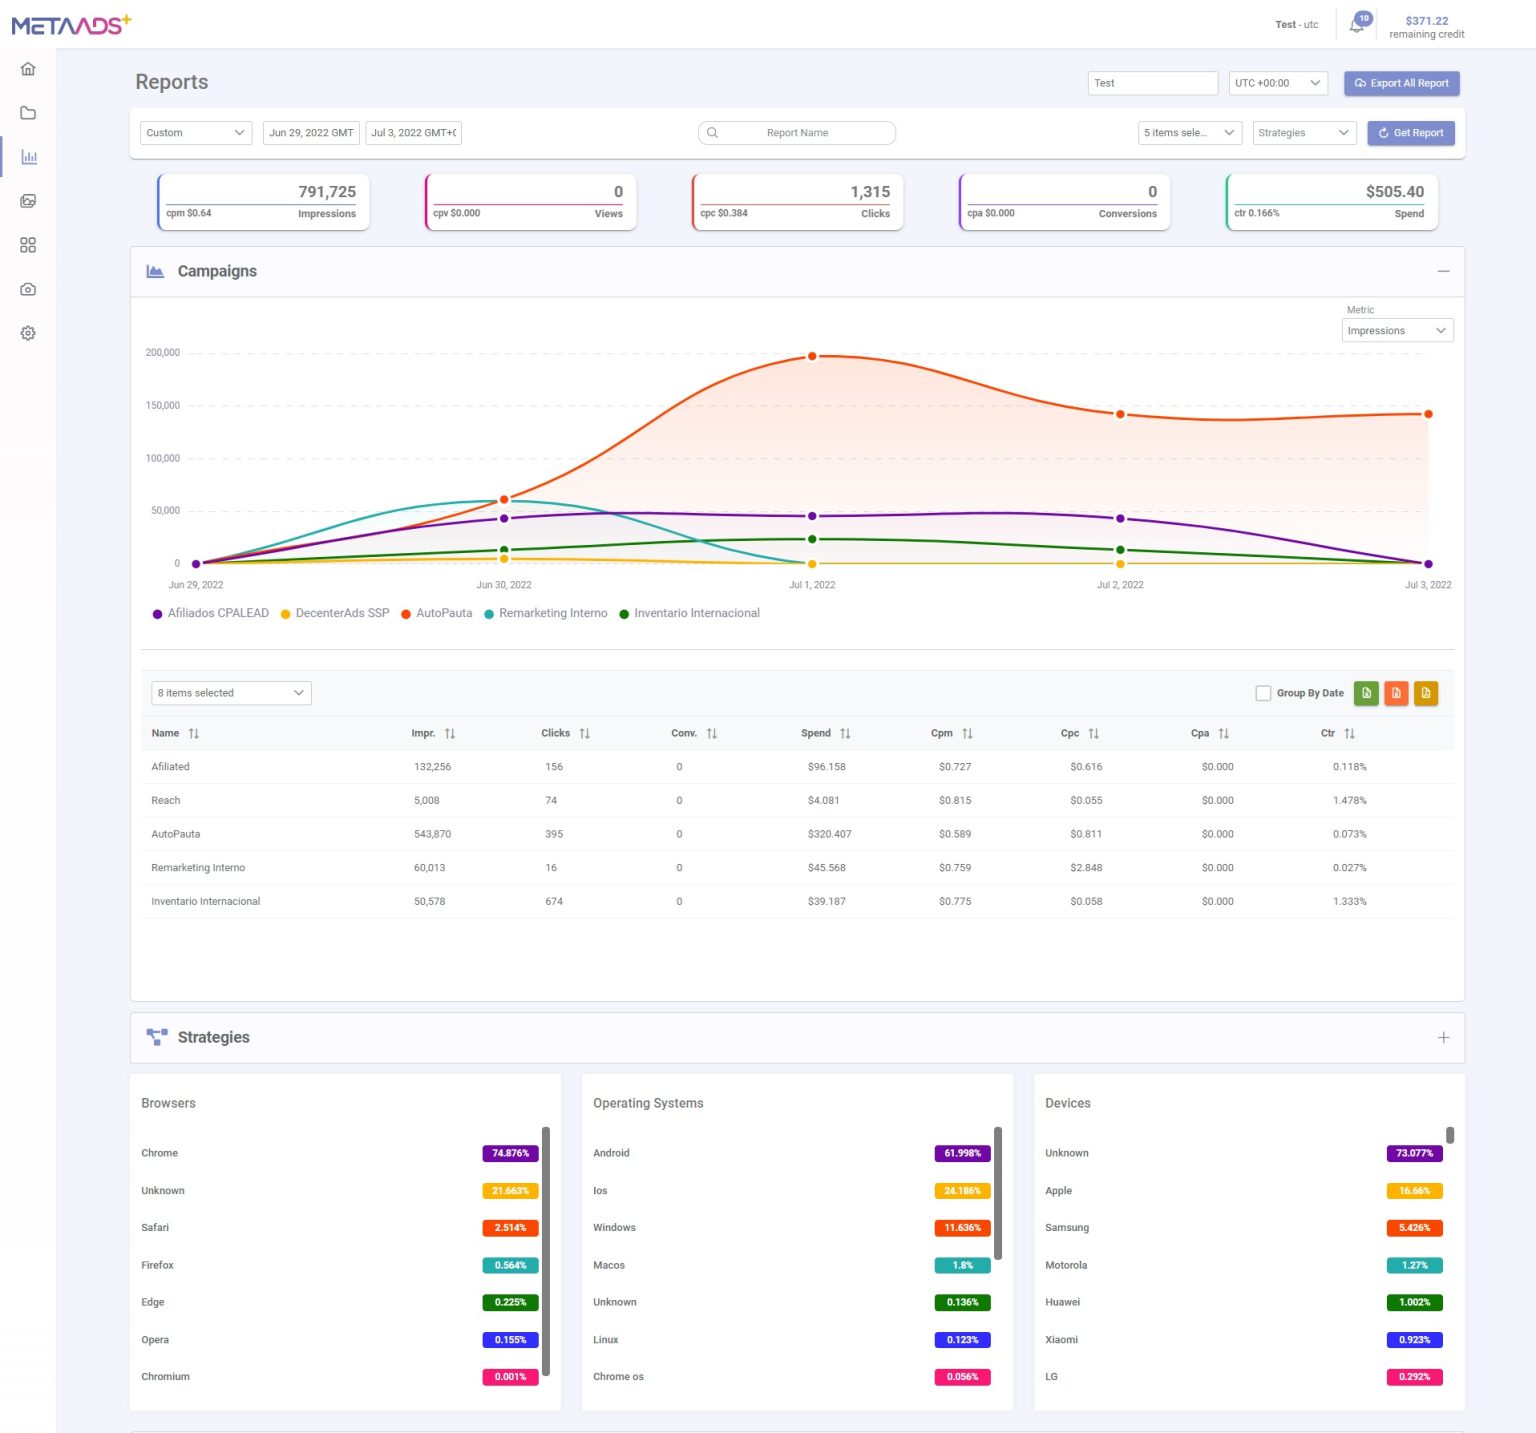Open the UTC +00:00 timezone dropdown
The height and width of the screenshot is (1433, 1536).
pyautogui.click(x=1278, y=83)
